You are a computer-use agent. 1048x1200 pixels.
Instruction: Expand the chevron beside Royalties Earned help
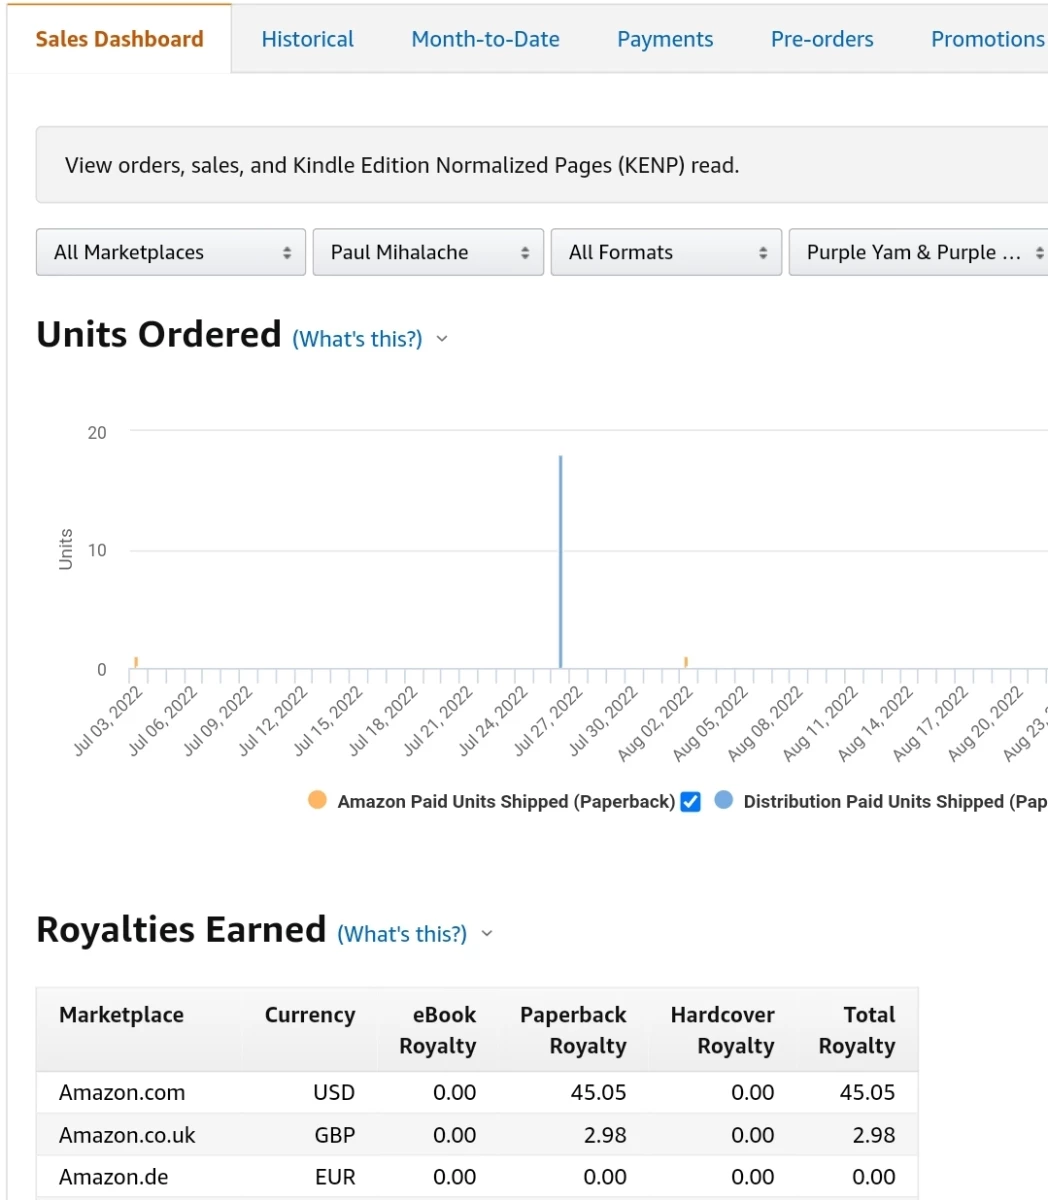[x=487, y=934]
